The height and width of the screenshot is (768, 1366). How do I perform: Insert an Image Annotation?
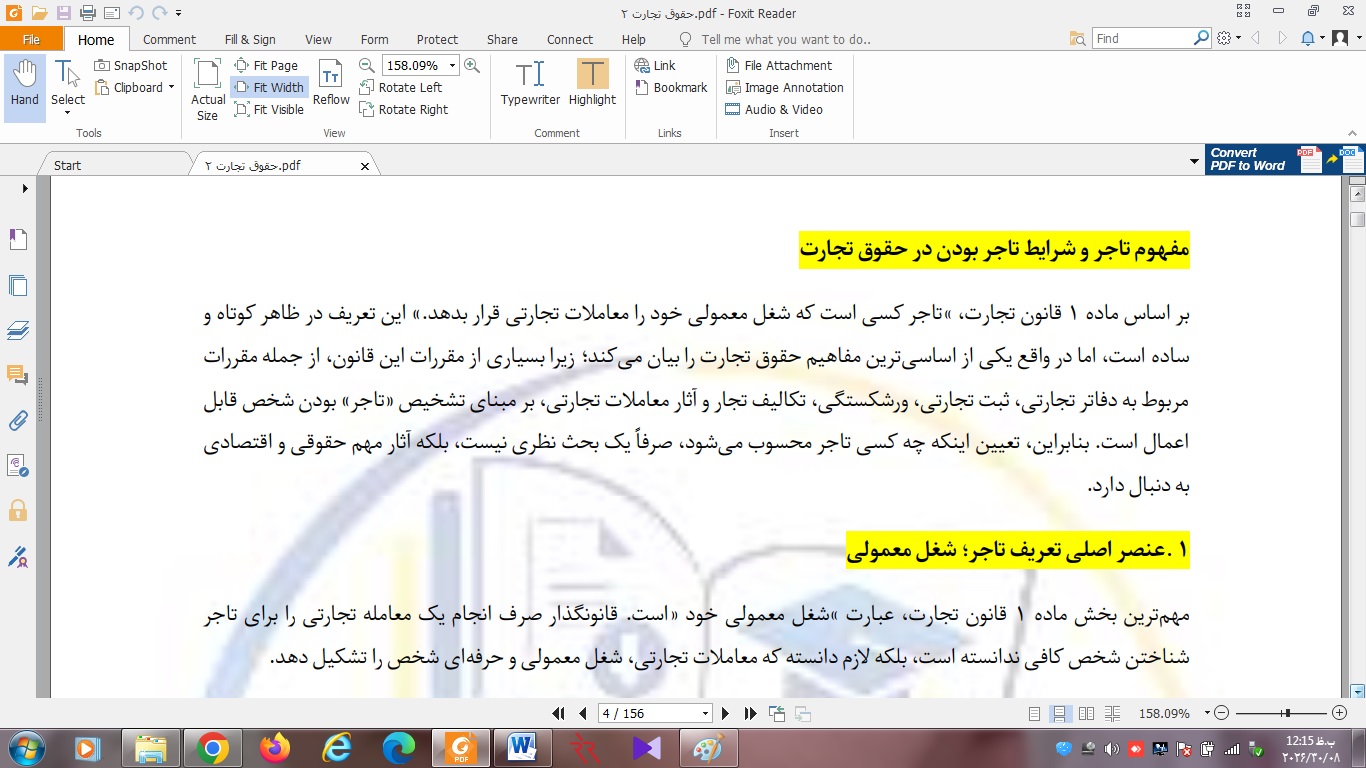784,88
